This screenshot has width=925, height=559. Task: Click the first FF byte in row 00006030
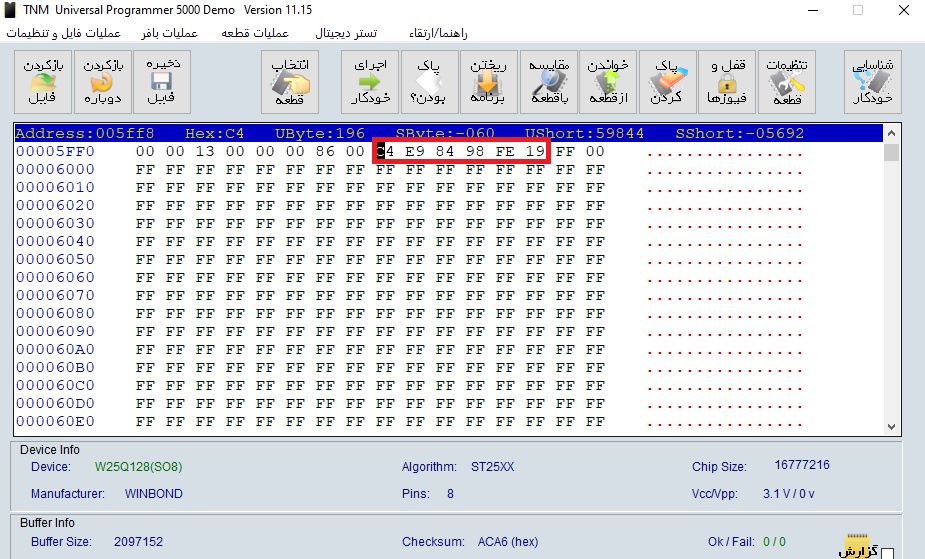pyautogui.click(x=145, y=223)
